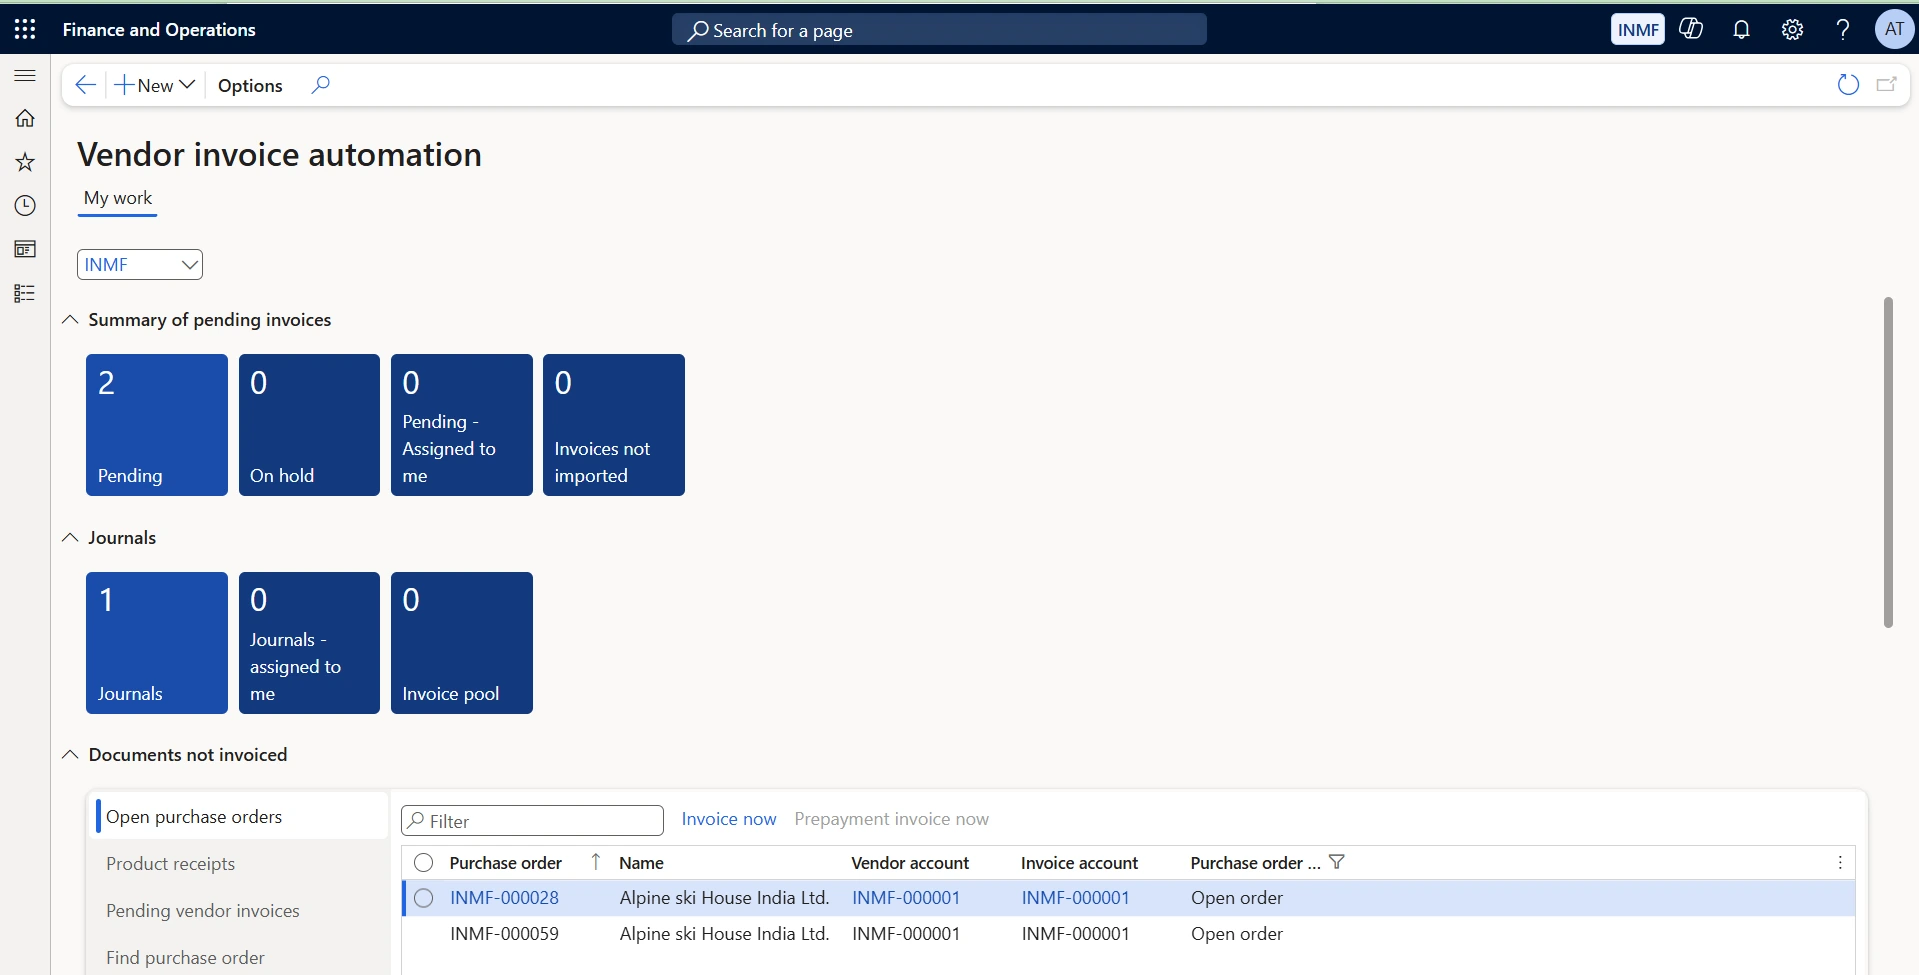Click the grid Filter input field
The image size is (1919, 975).
pos(532,821)
